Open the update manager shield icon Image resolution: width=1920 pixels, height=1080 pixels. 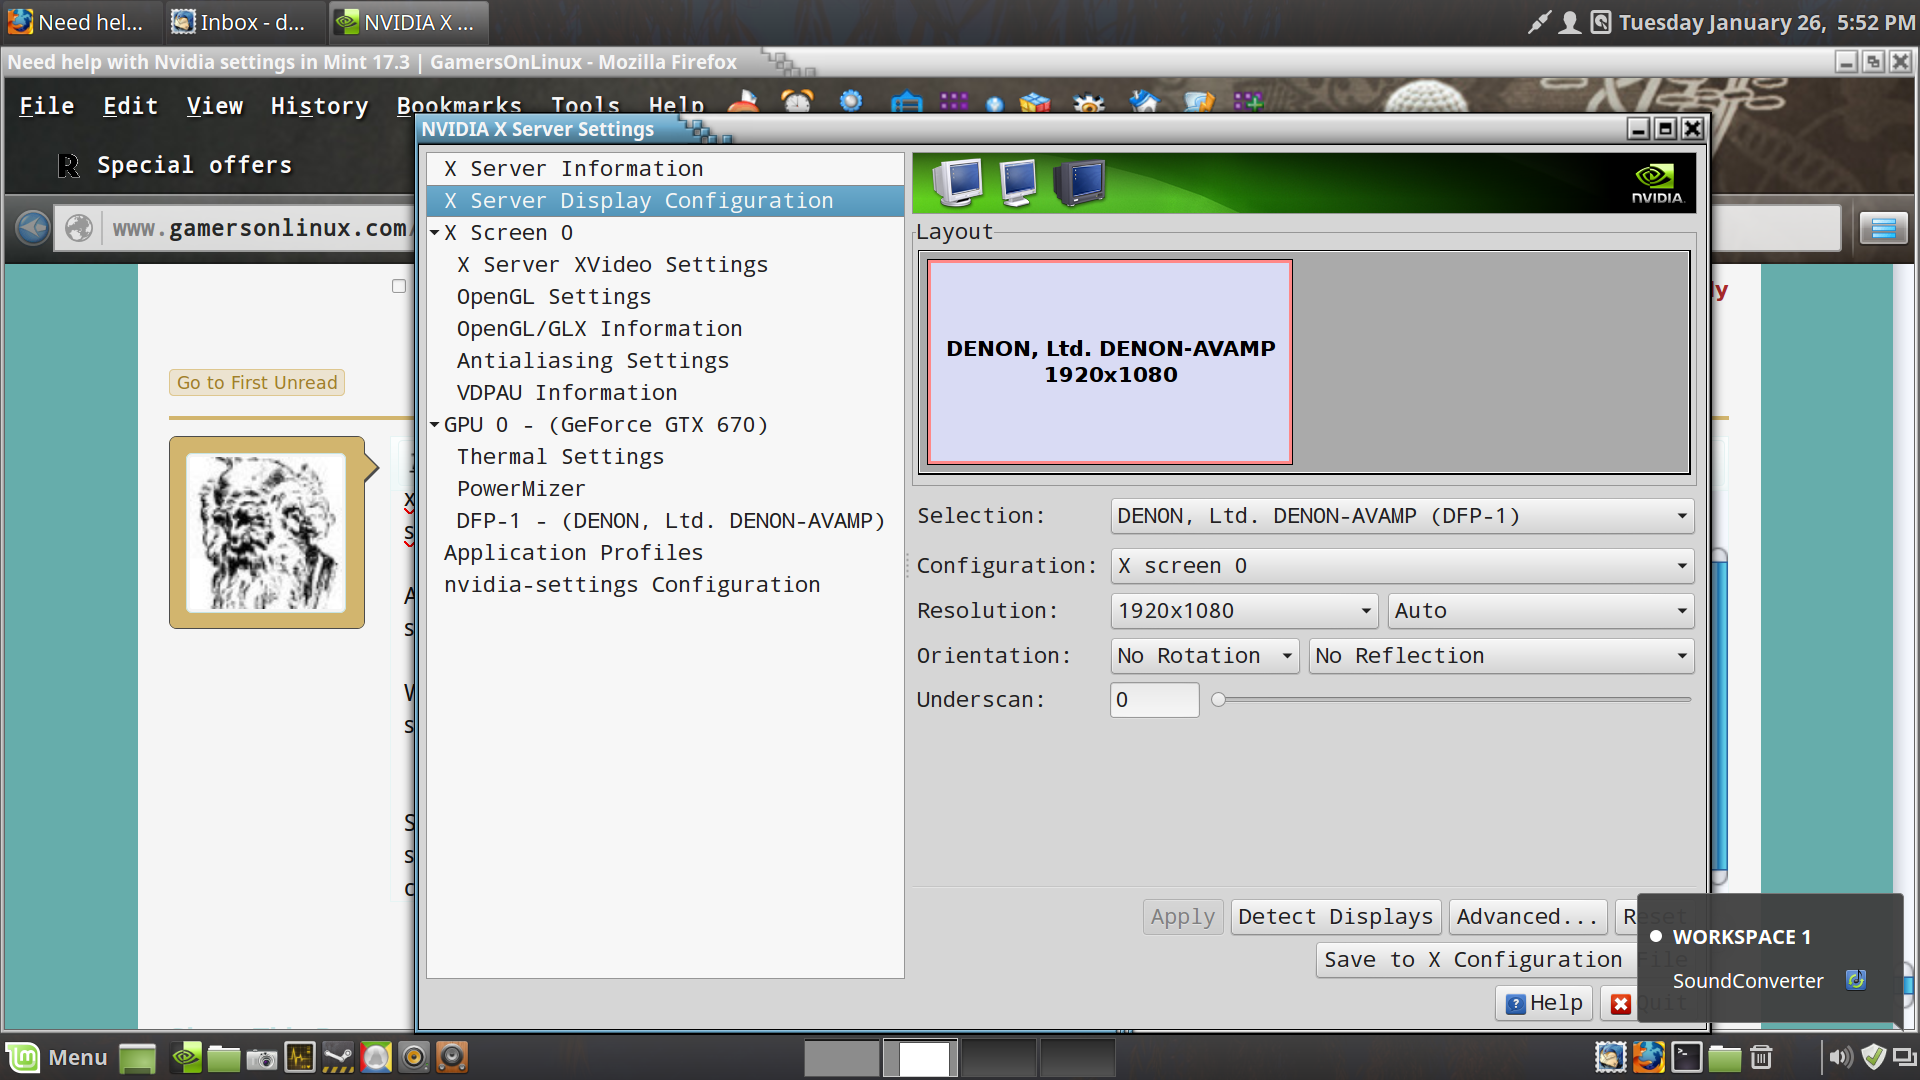pos(1873,1057)
